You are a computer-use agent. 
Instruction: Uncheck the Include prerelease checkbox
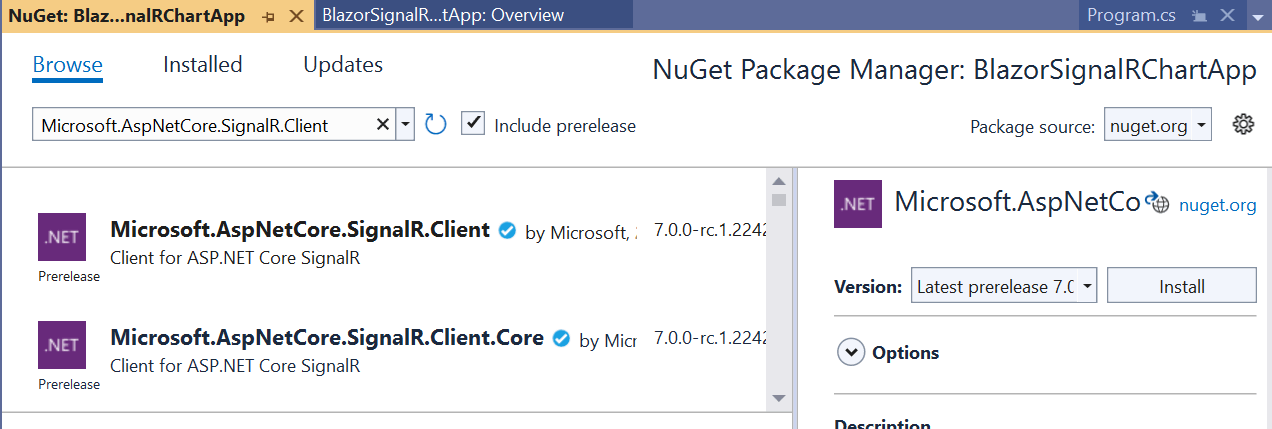coord(473,124)
